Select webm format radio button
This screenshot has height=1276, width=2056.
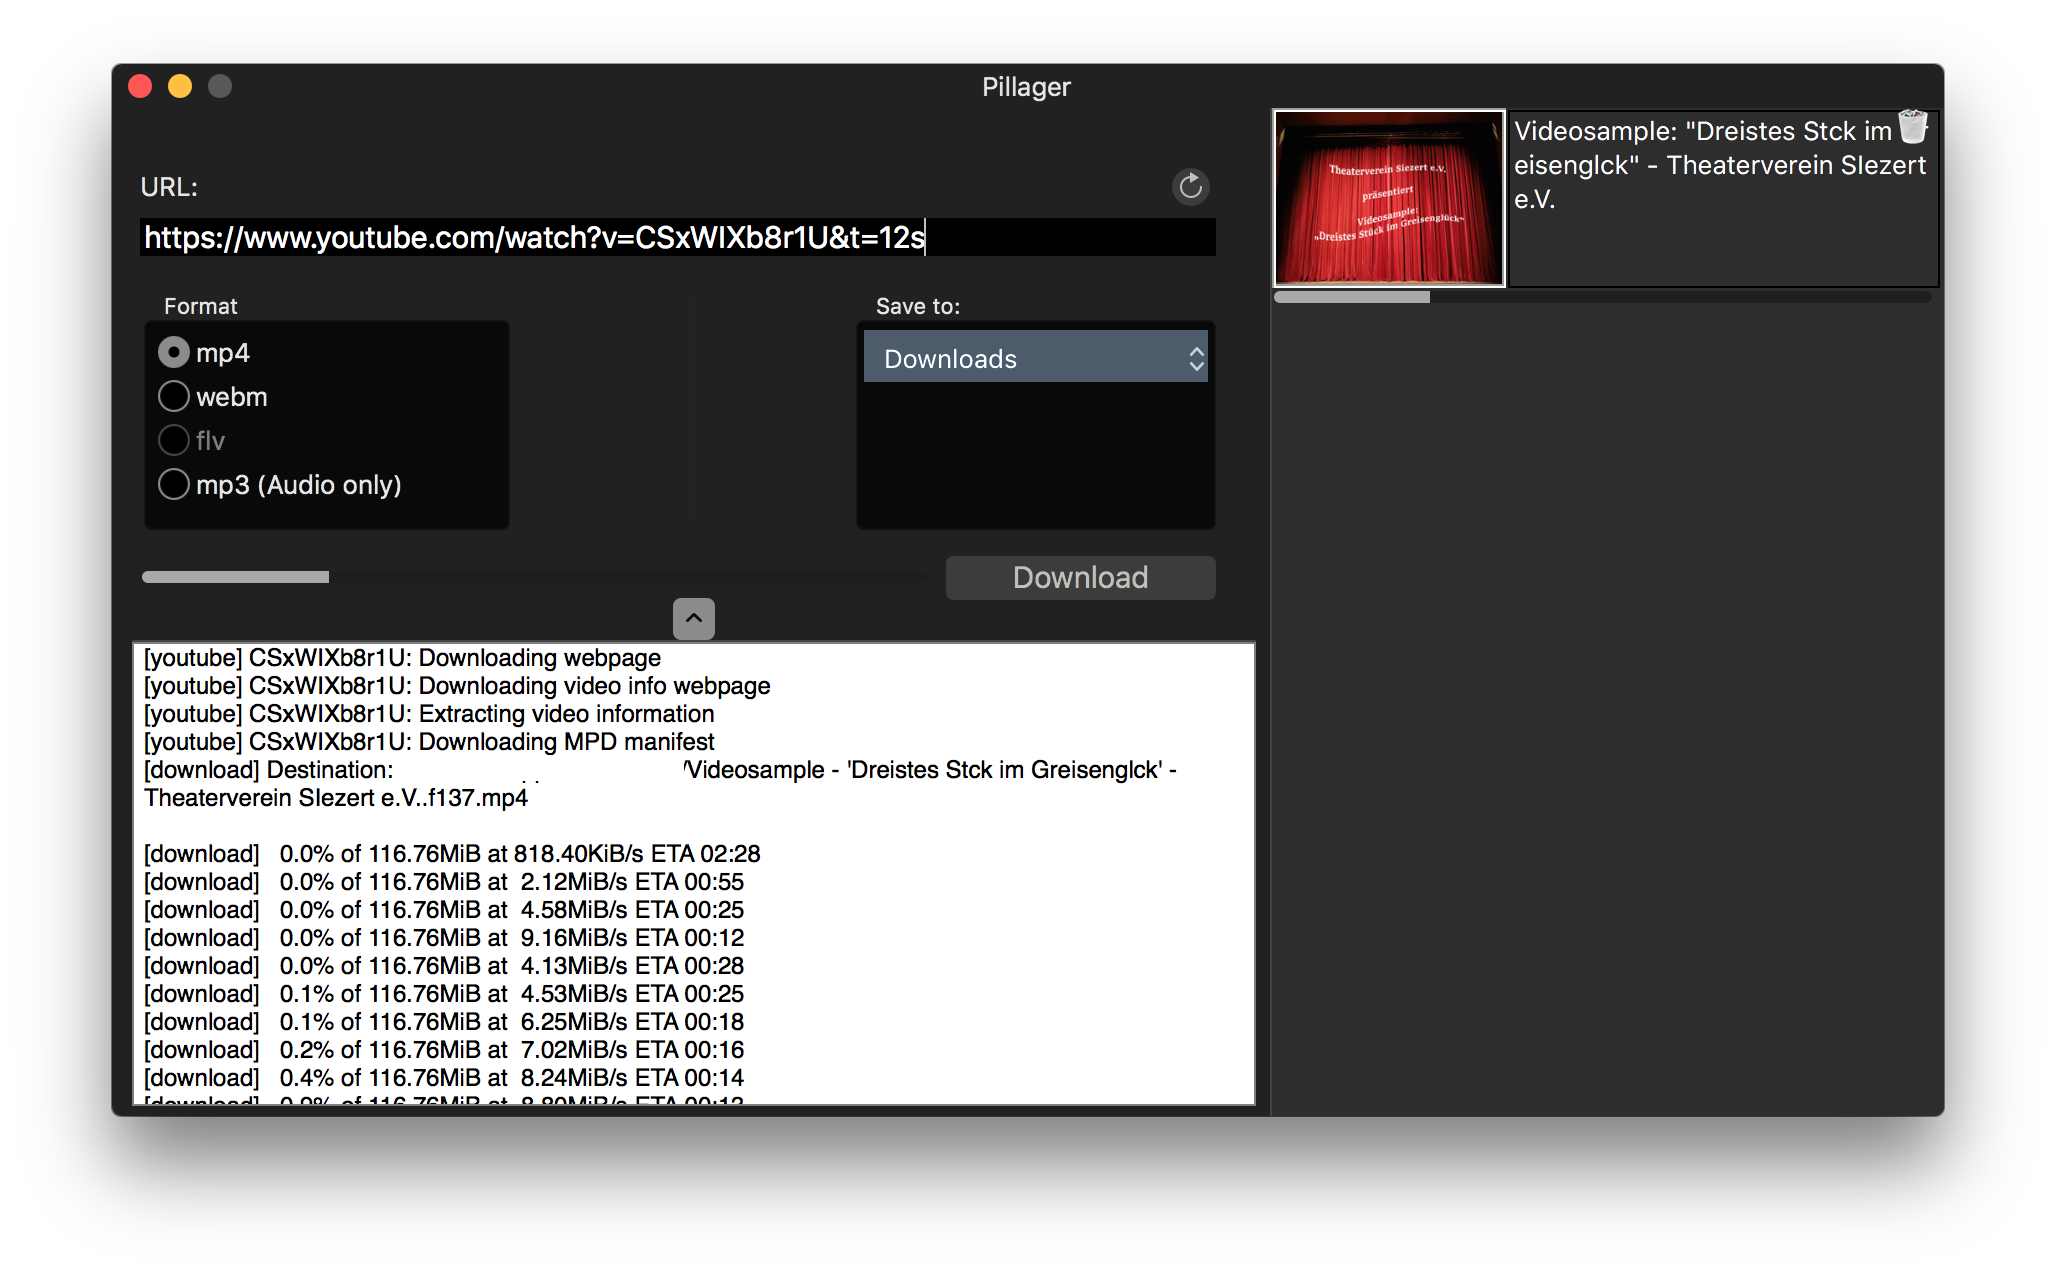[x=175, y=397]
